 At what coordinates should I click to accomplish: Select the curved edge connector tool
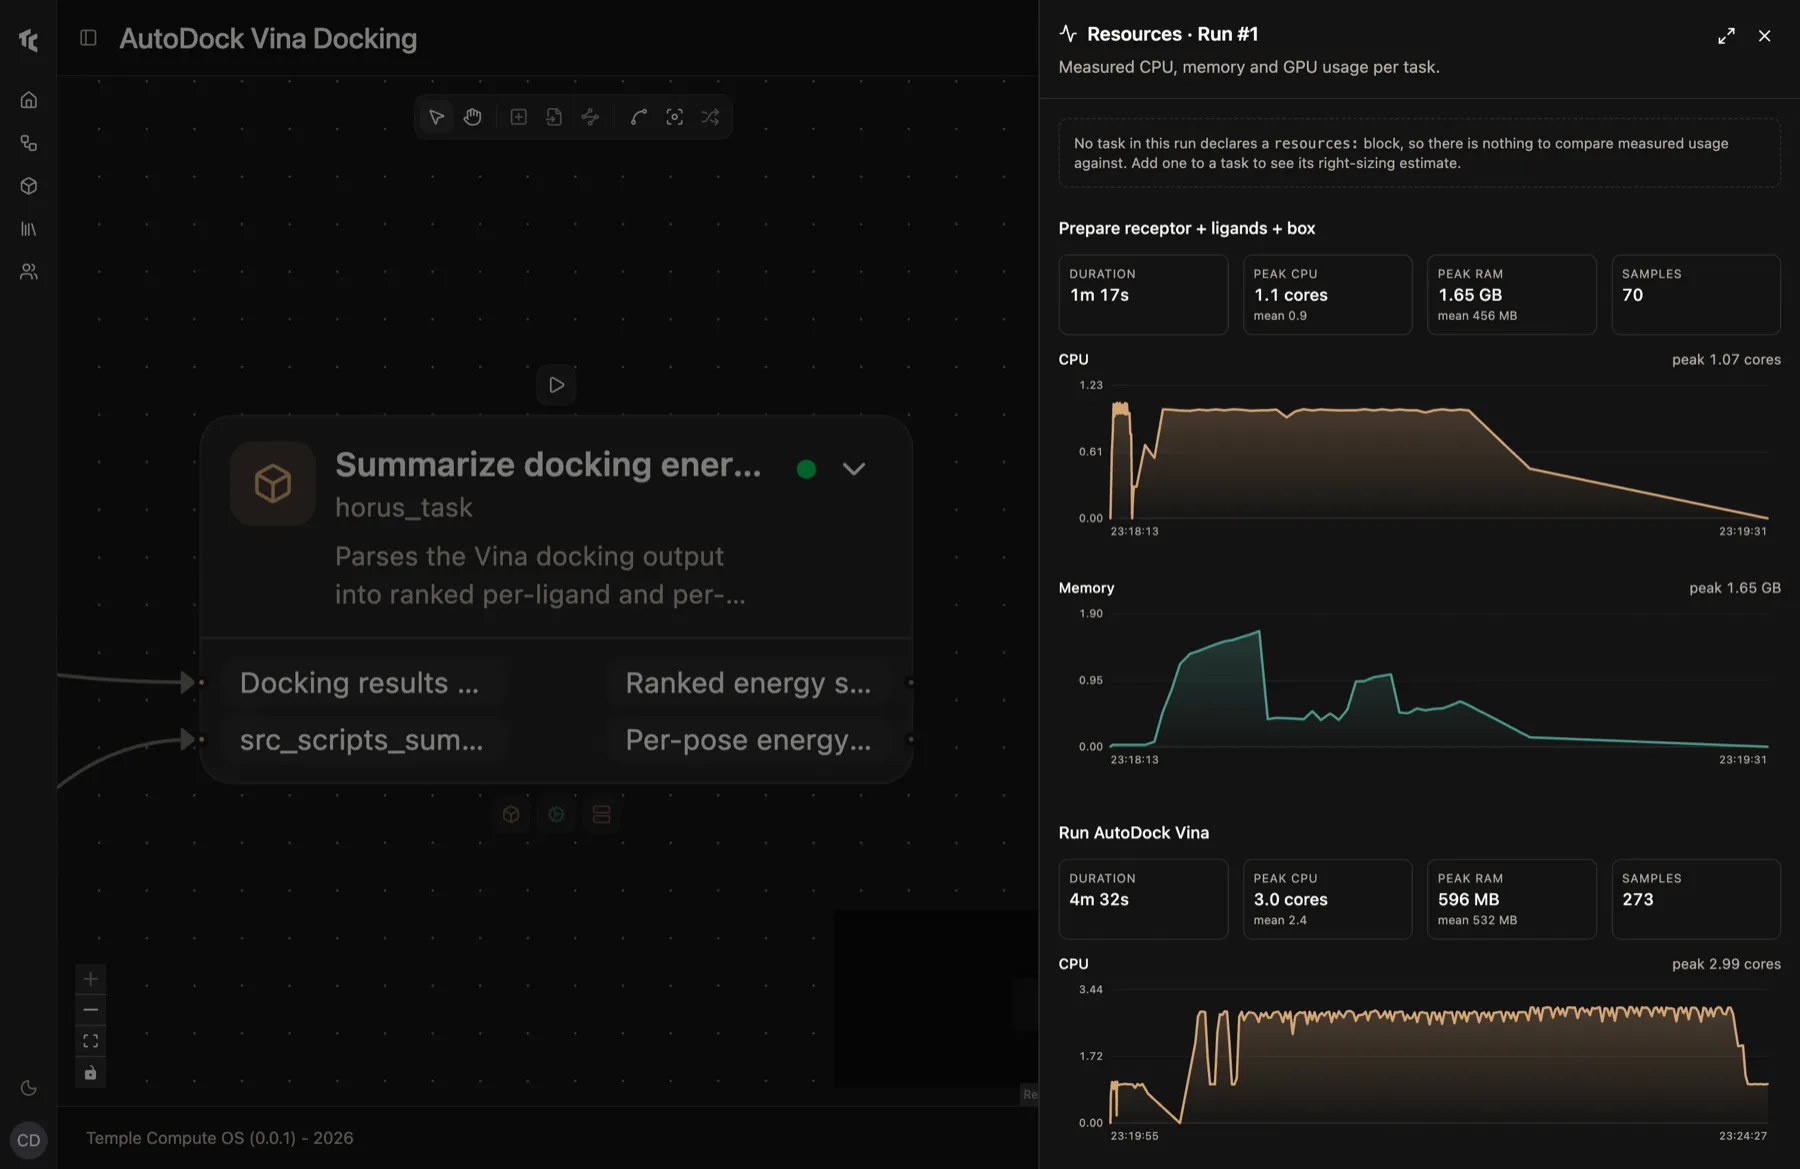638,117
